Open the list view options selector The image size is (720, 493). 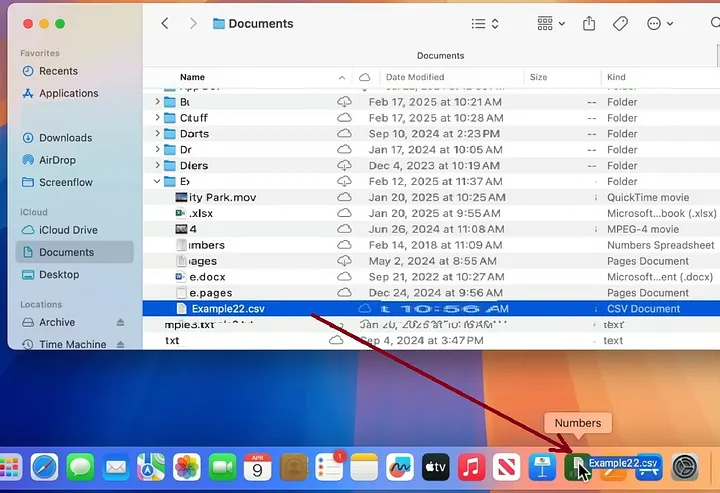click(485, 23)
